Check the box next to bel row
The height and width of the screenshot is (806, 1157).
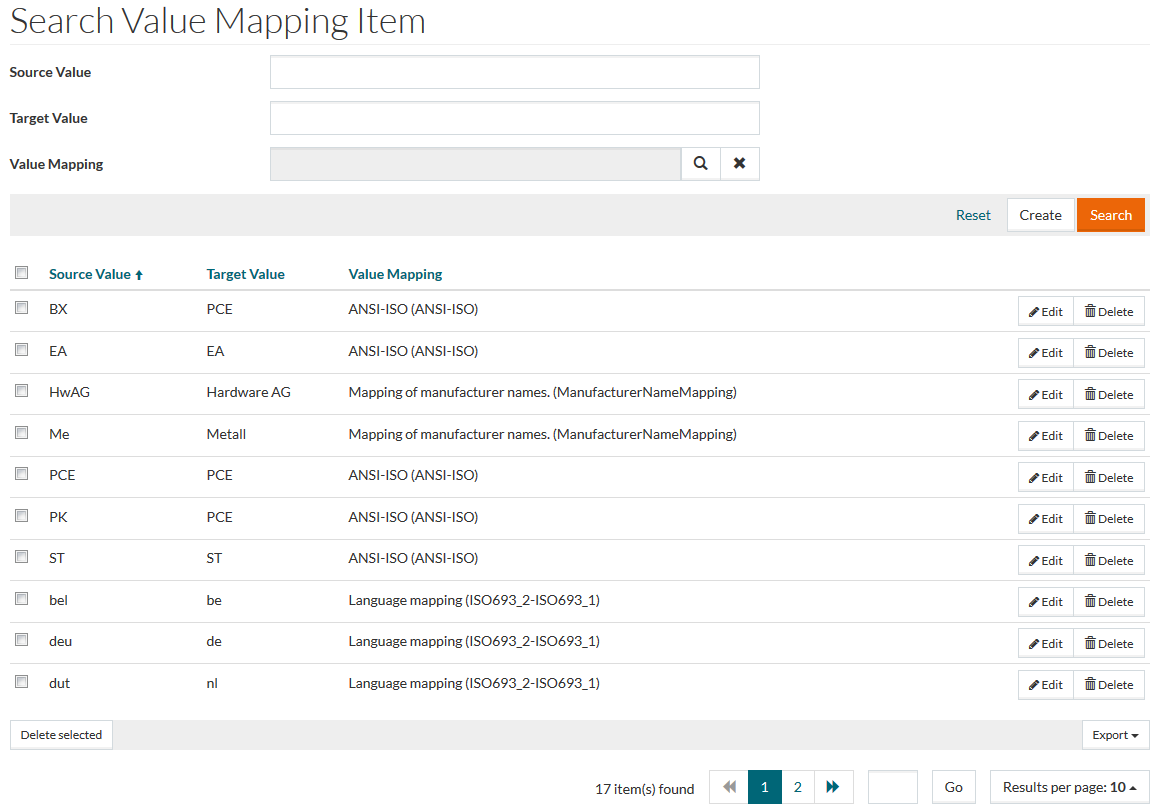tap(21, 599)
